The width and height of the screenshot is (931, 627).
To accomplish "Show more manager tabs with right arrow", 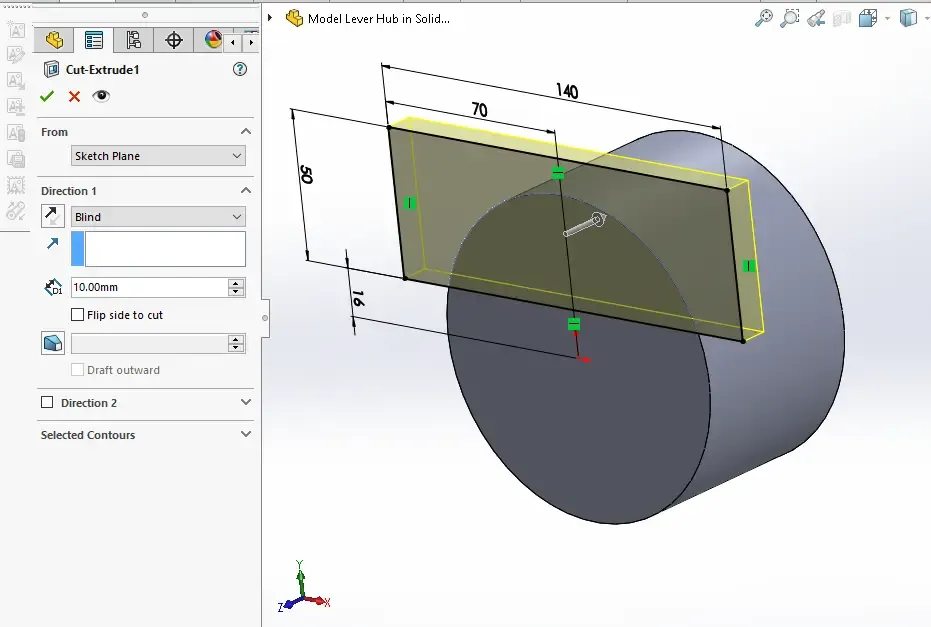I will 251,42.
